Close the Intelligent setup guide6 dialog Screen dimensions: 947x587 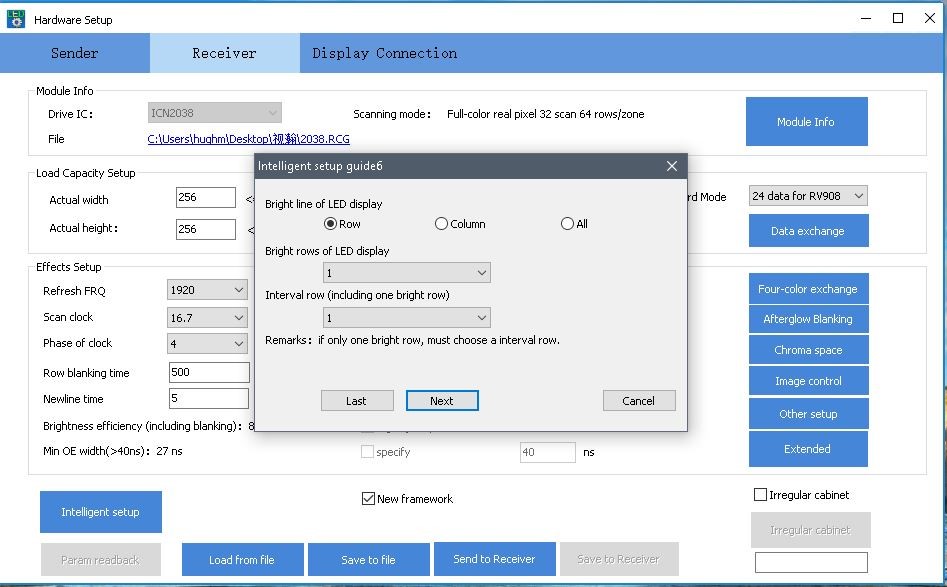pyautogui.click(x=671, y=166)
